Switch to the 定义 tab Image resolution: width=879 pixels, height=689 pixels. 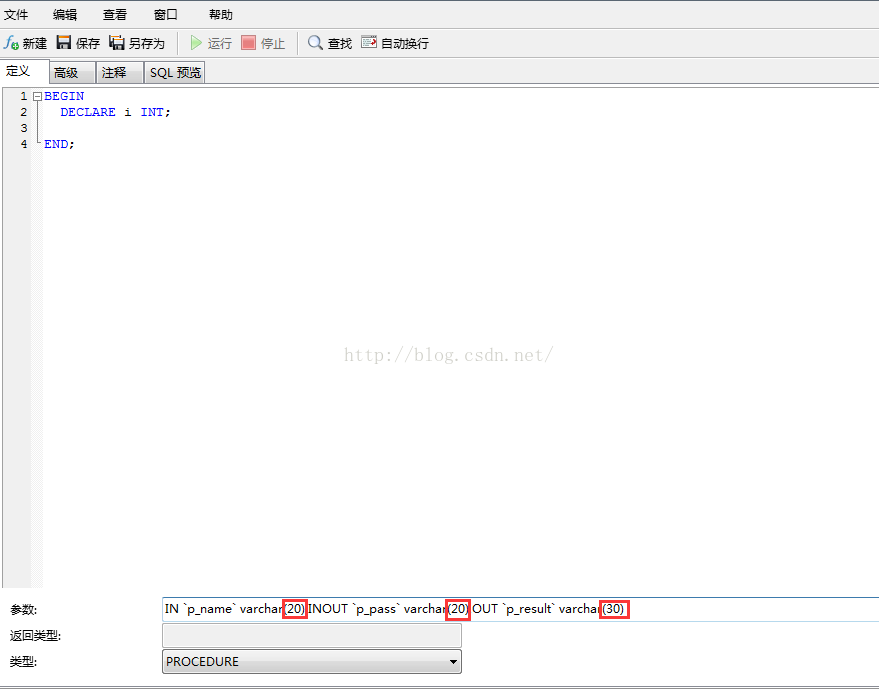(x=25, y=71)
